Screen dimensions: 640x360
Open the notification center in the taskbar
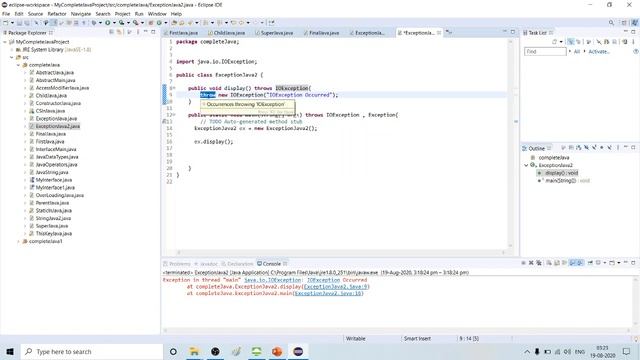[627, 351]
